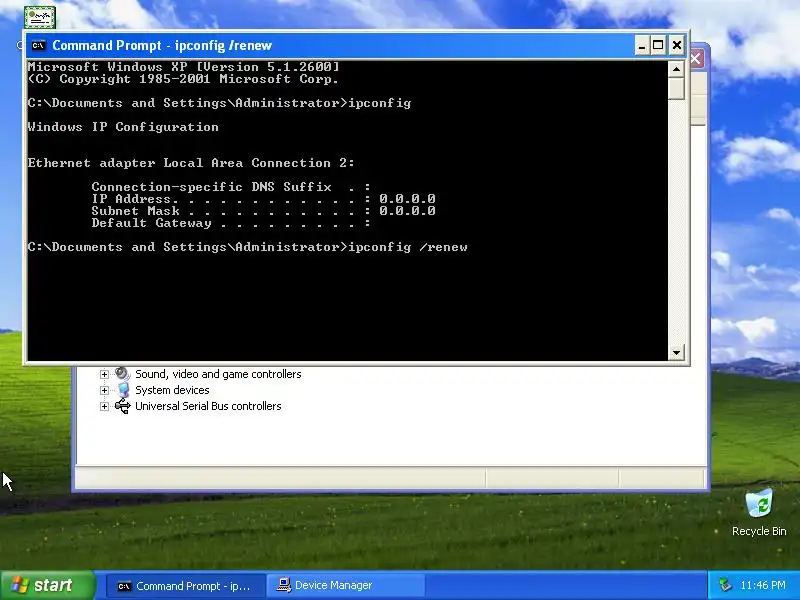The height and width of the screenshot is (600, 800).
Task: Click the System devices label
Action: click(x=172, y=390)
